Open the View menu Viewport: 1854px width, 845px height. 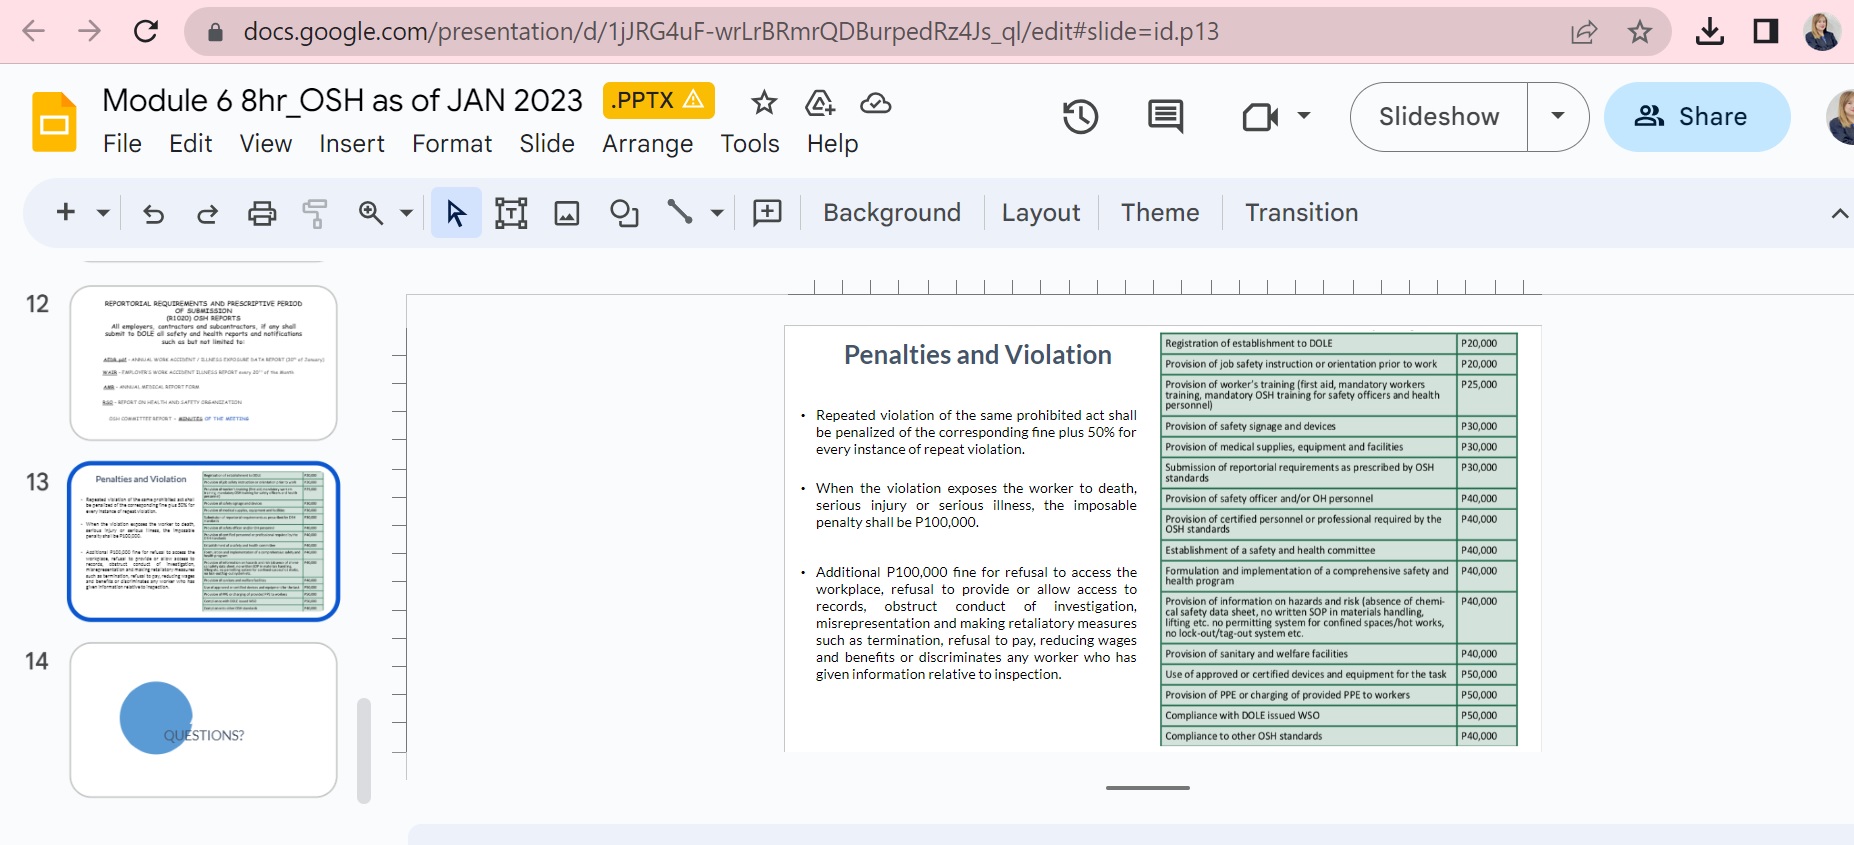(x=266, y=144)
